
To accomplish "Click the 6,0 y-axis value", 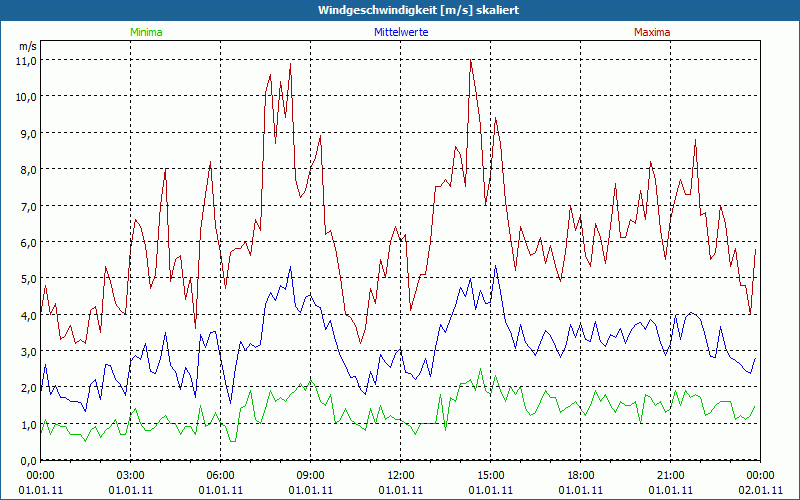I will pos(28,243).
